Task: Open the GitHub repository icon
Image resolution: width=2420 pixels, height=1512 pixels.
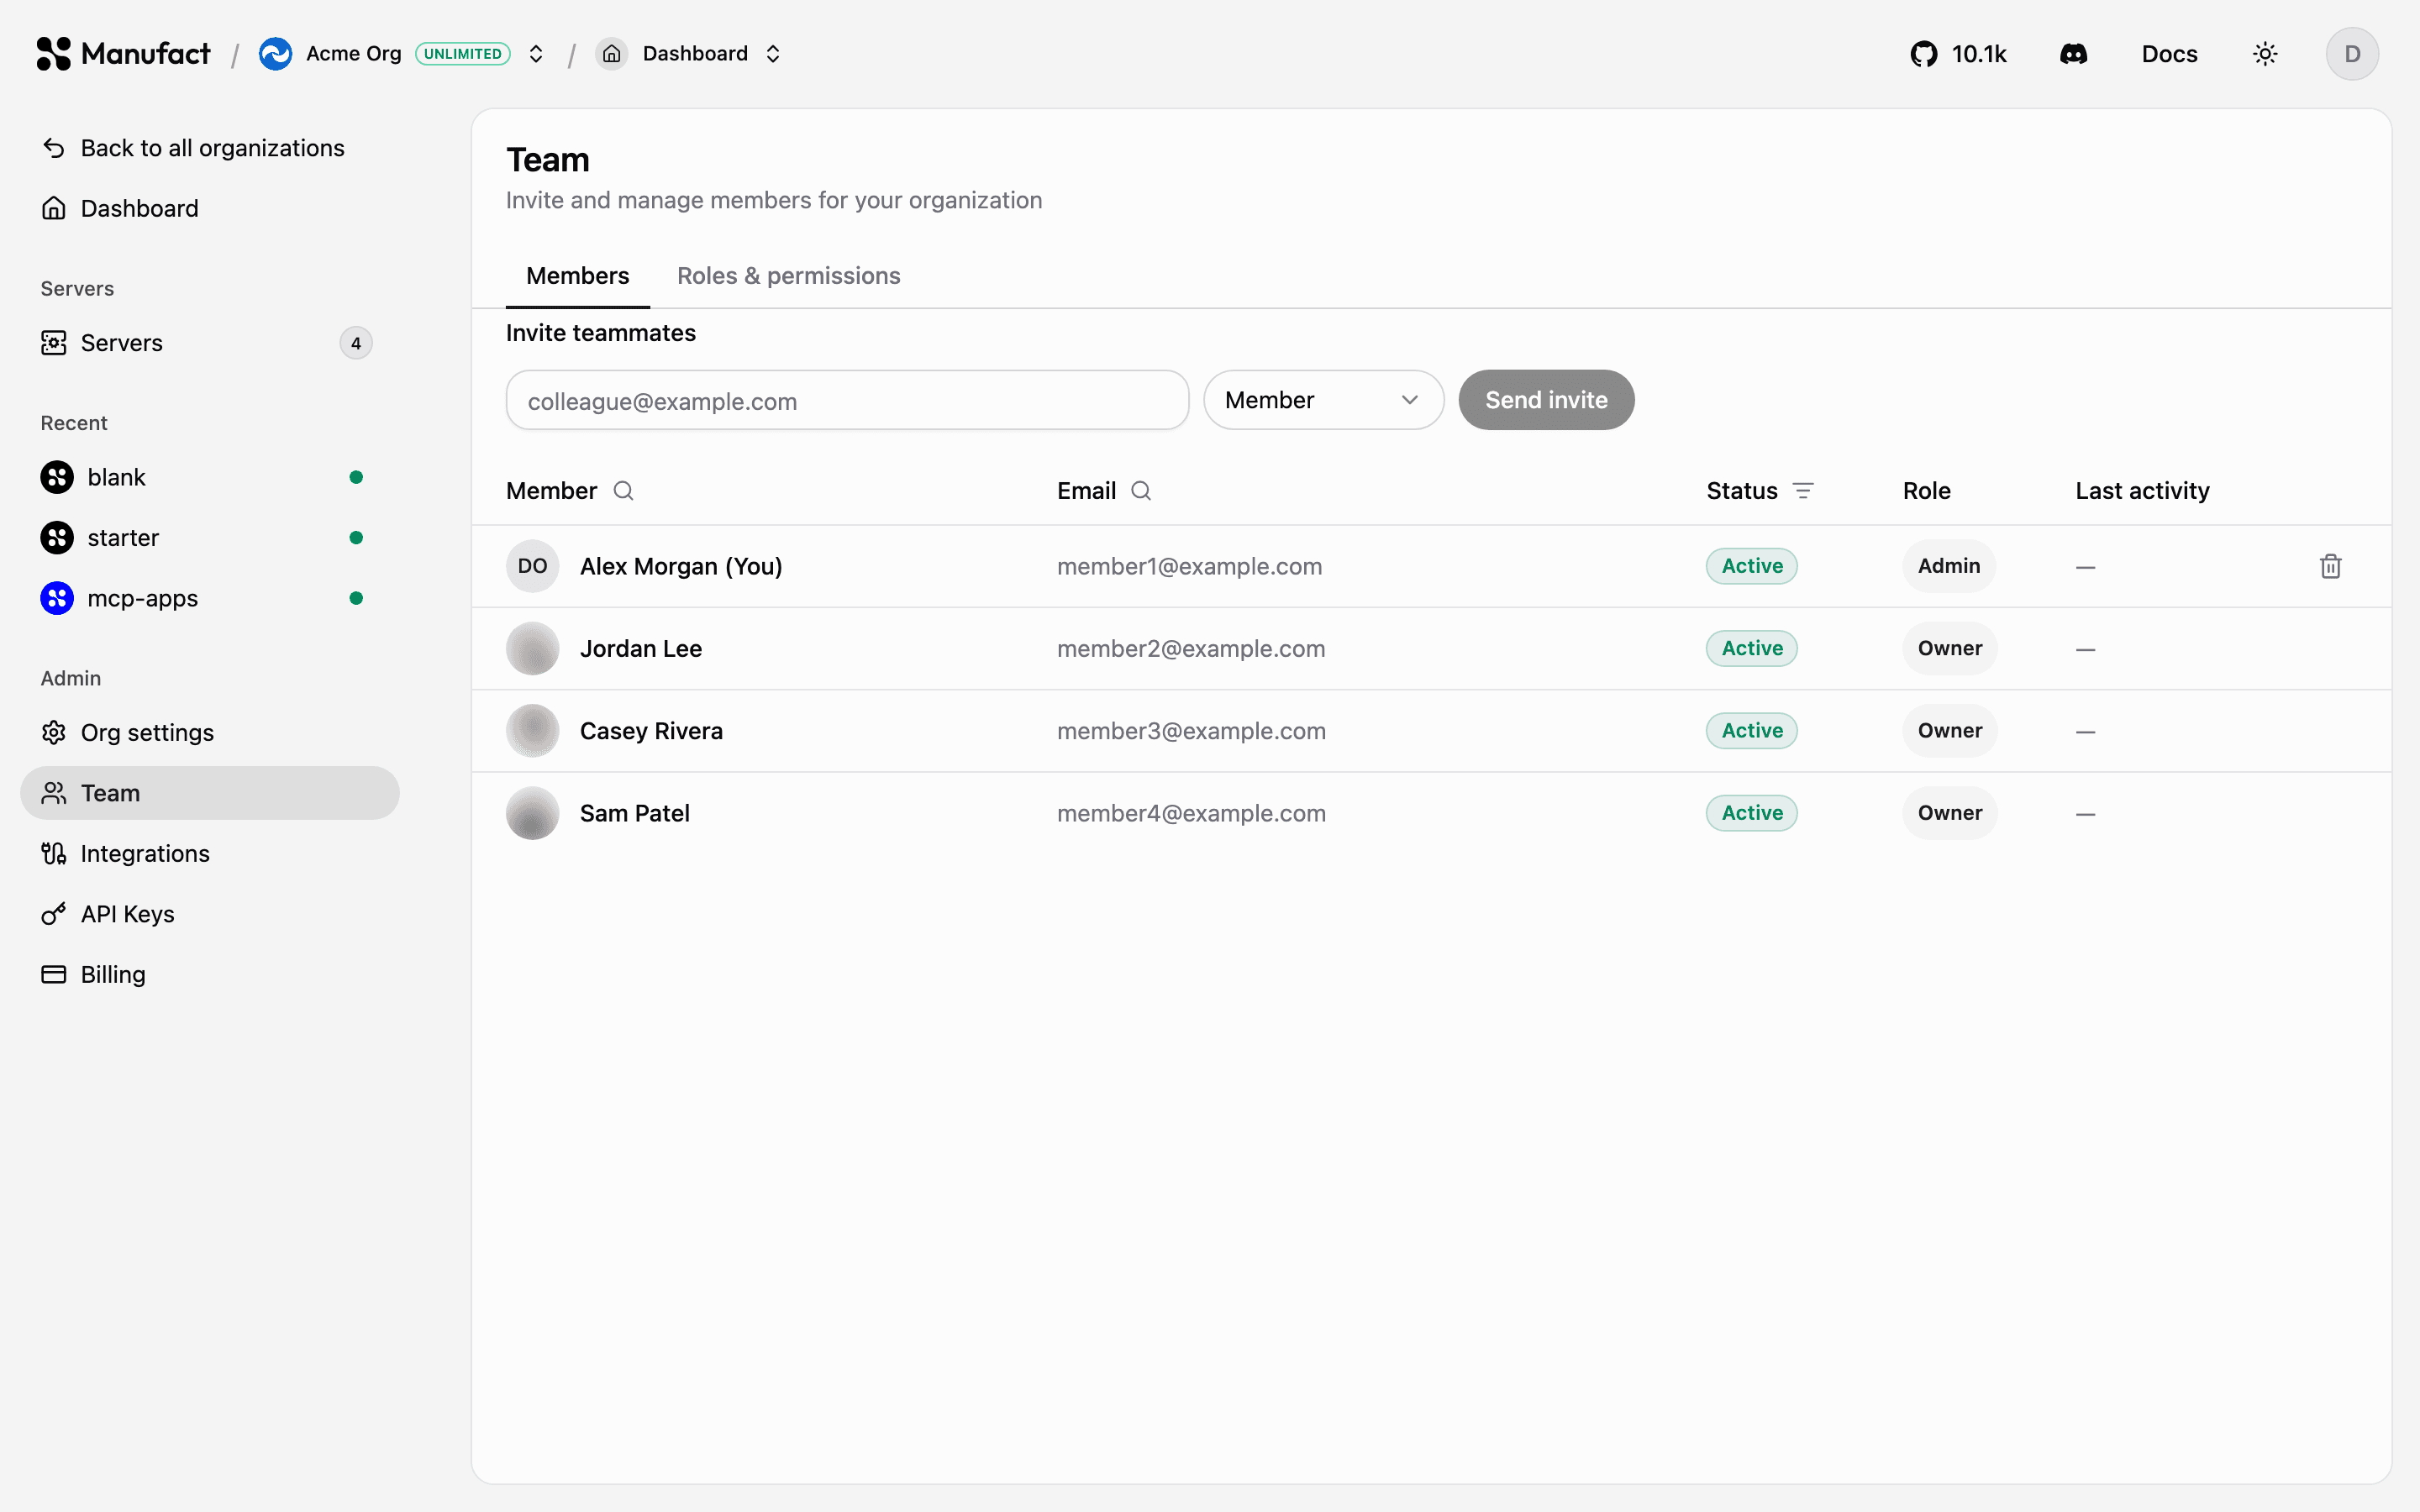Action: tap(1923, 54)
